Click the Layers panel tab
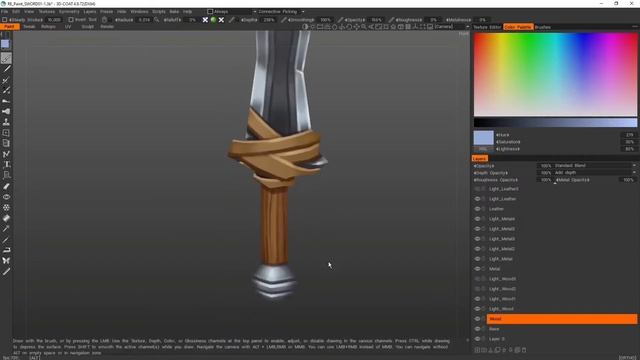The width and height of the screenshot is (640, 360). coord(480,158)
